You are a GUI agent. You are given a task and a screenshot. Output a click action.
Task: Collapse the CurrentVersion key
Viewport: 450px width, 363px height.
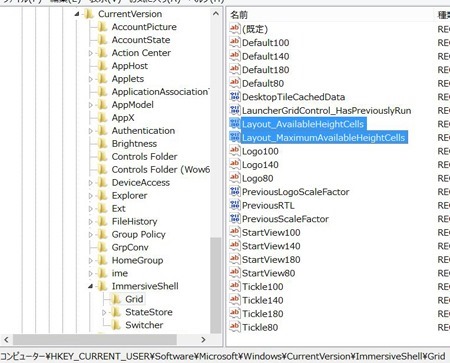click(x=77, y=14)
